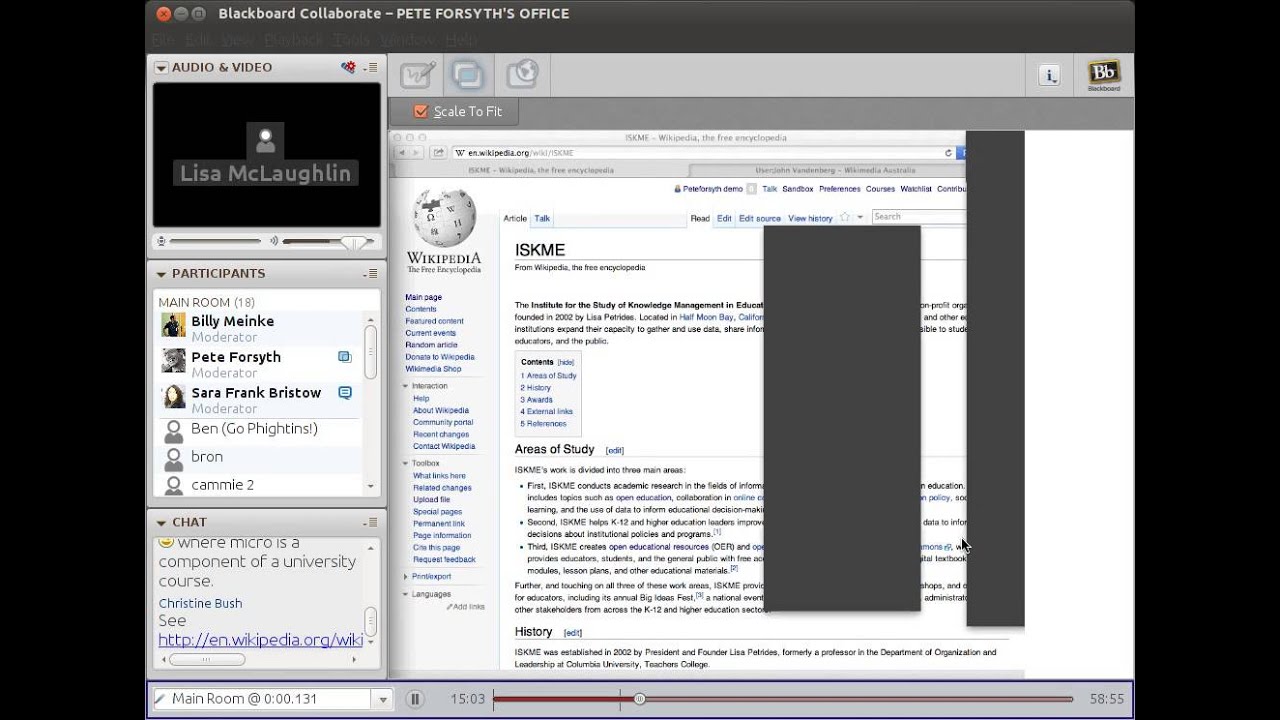Viewport: 1280px width, 720px height.
Task: Click Pete Forsyth's application sharing status icon
Action: point(345,357)
